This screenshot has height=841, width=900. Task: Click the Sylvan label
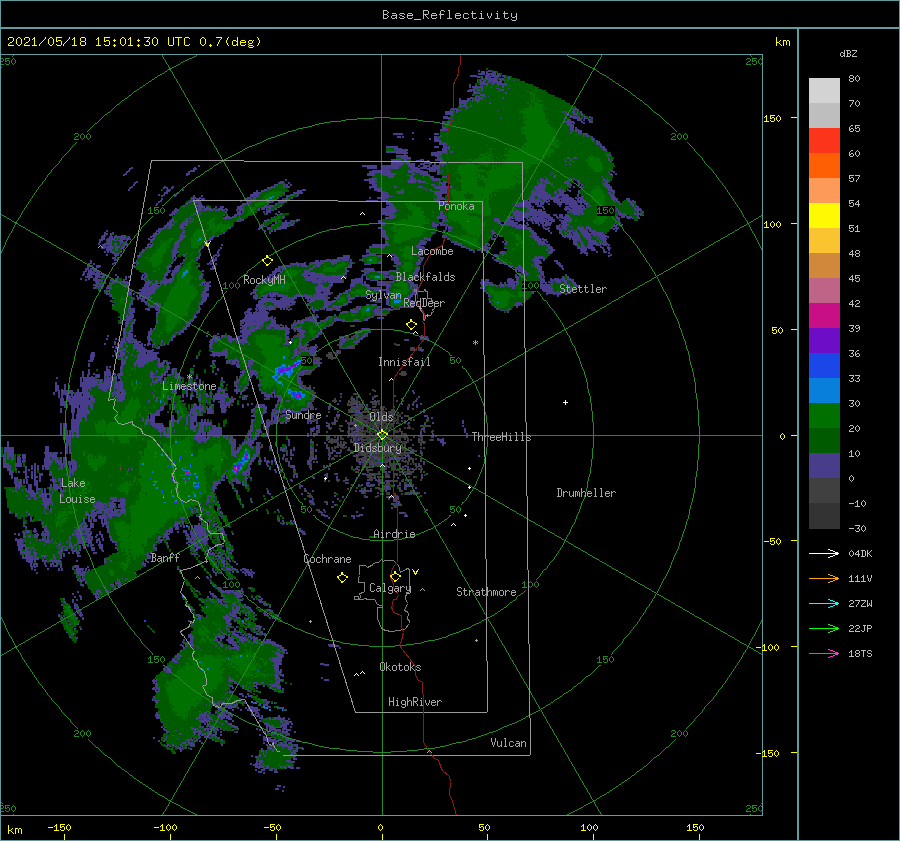click(x=383, y=295)
